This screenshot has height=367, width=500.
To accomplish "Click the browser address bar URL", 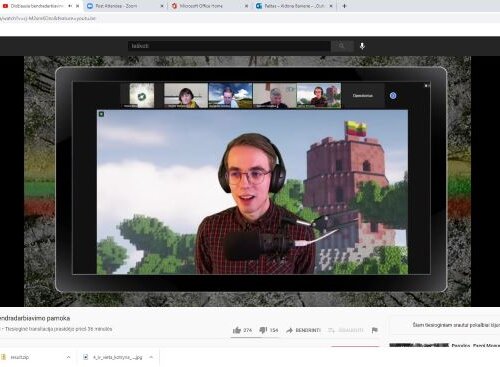I will [48, 18].
